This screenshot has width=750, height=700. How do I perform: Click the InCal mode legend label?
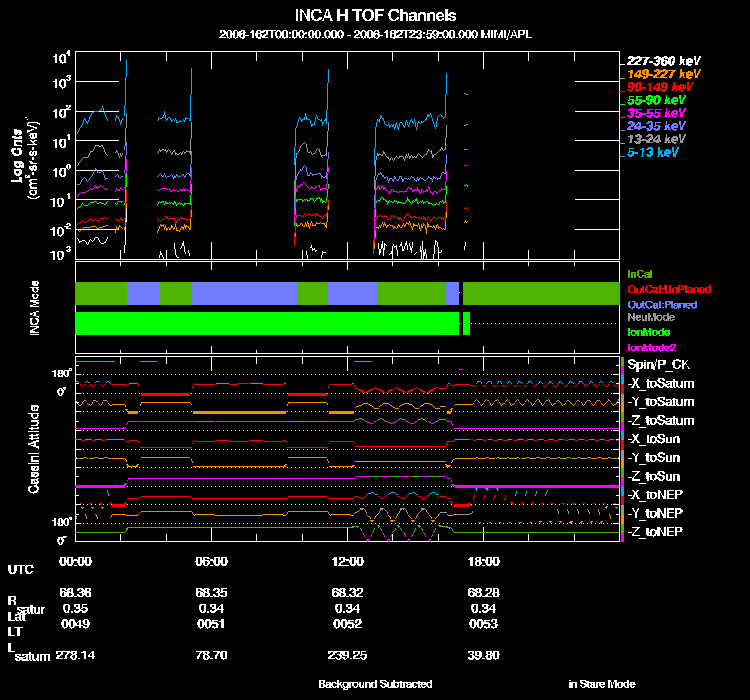[x=640, y=274]
